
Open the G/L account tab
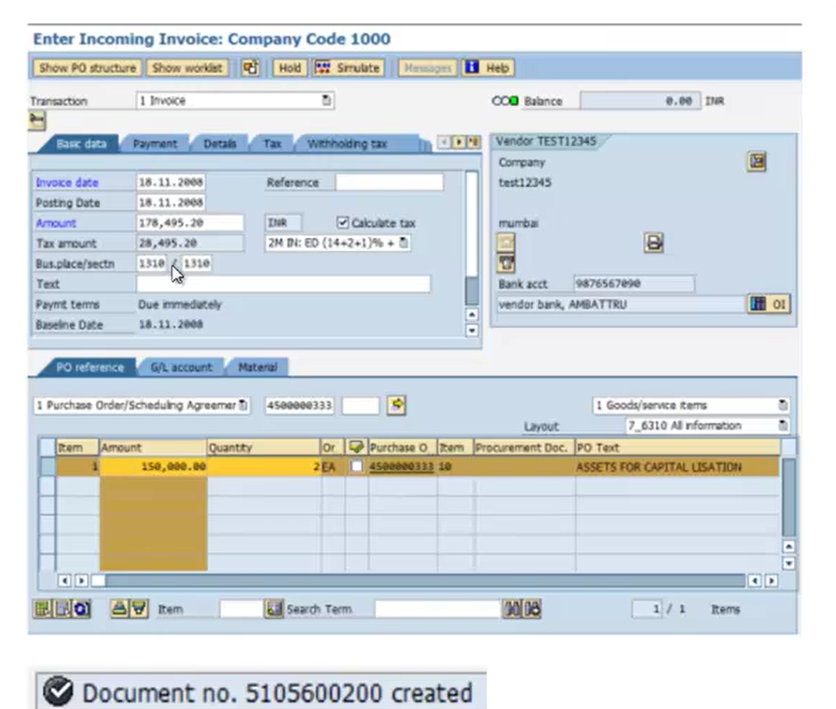click(181, 367)
